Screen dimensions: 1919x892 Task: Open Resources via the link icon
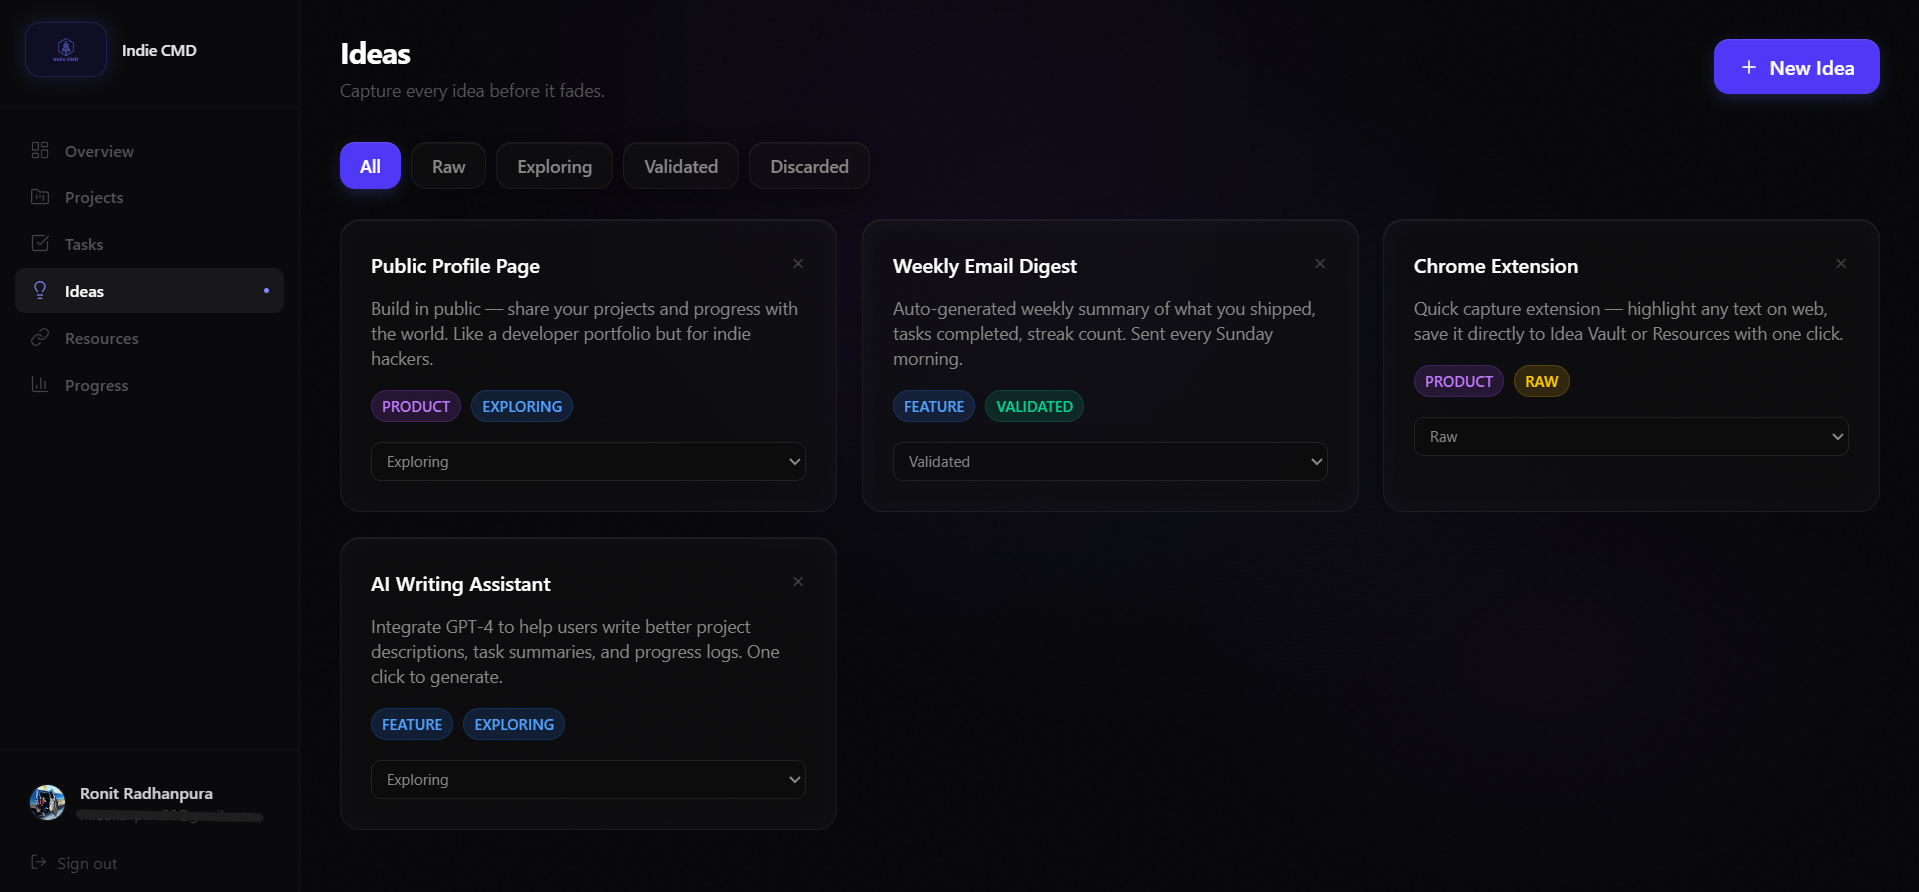pos(40,338)
